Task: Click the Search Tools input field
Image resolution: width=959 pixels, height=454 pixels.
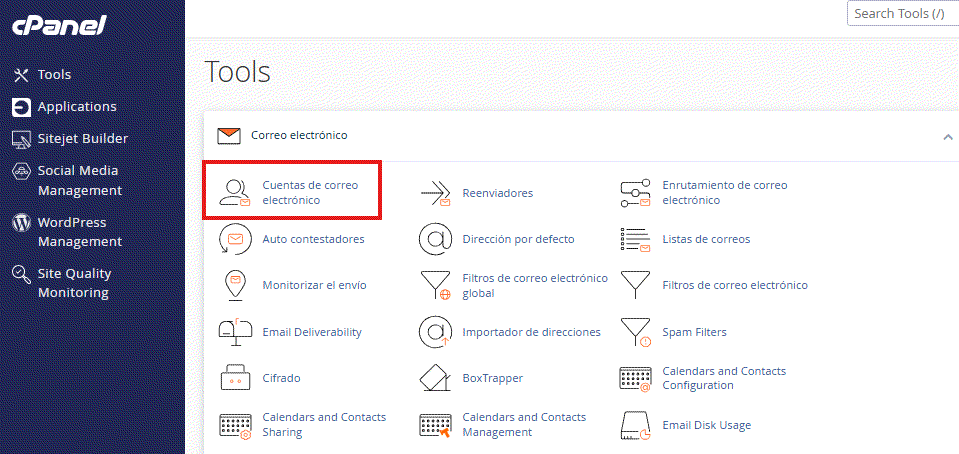Action: (902, 14)
